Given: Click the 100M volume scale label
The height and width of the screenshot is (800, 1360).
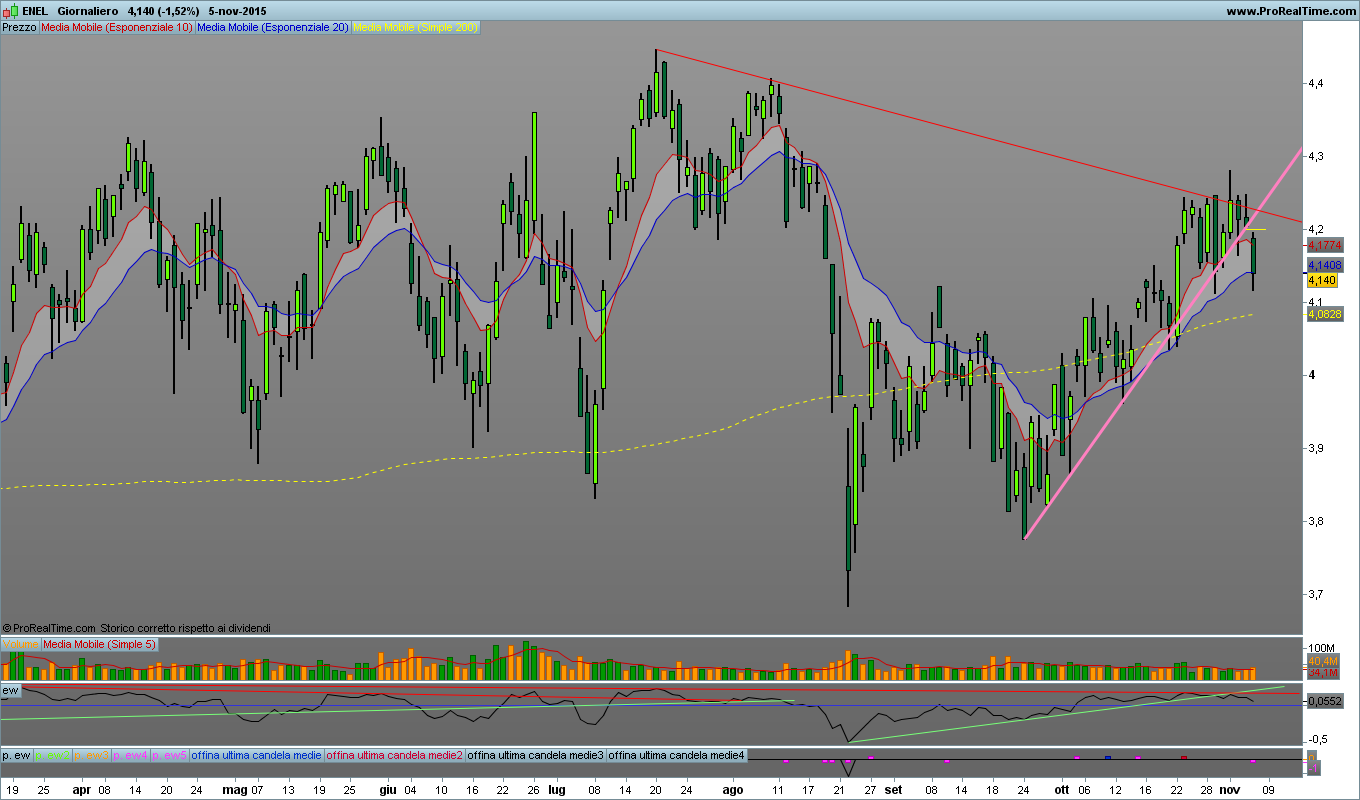Looking at the screenshot, I should coord(1322,650).
